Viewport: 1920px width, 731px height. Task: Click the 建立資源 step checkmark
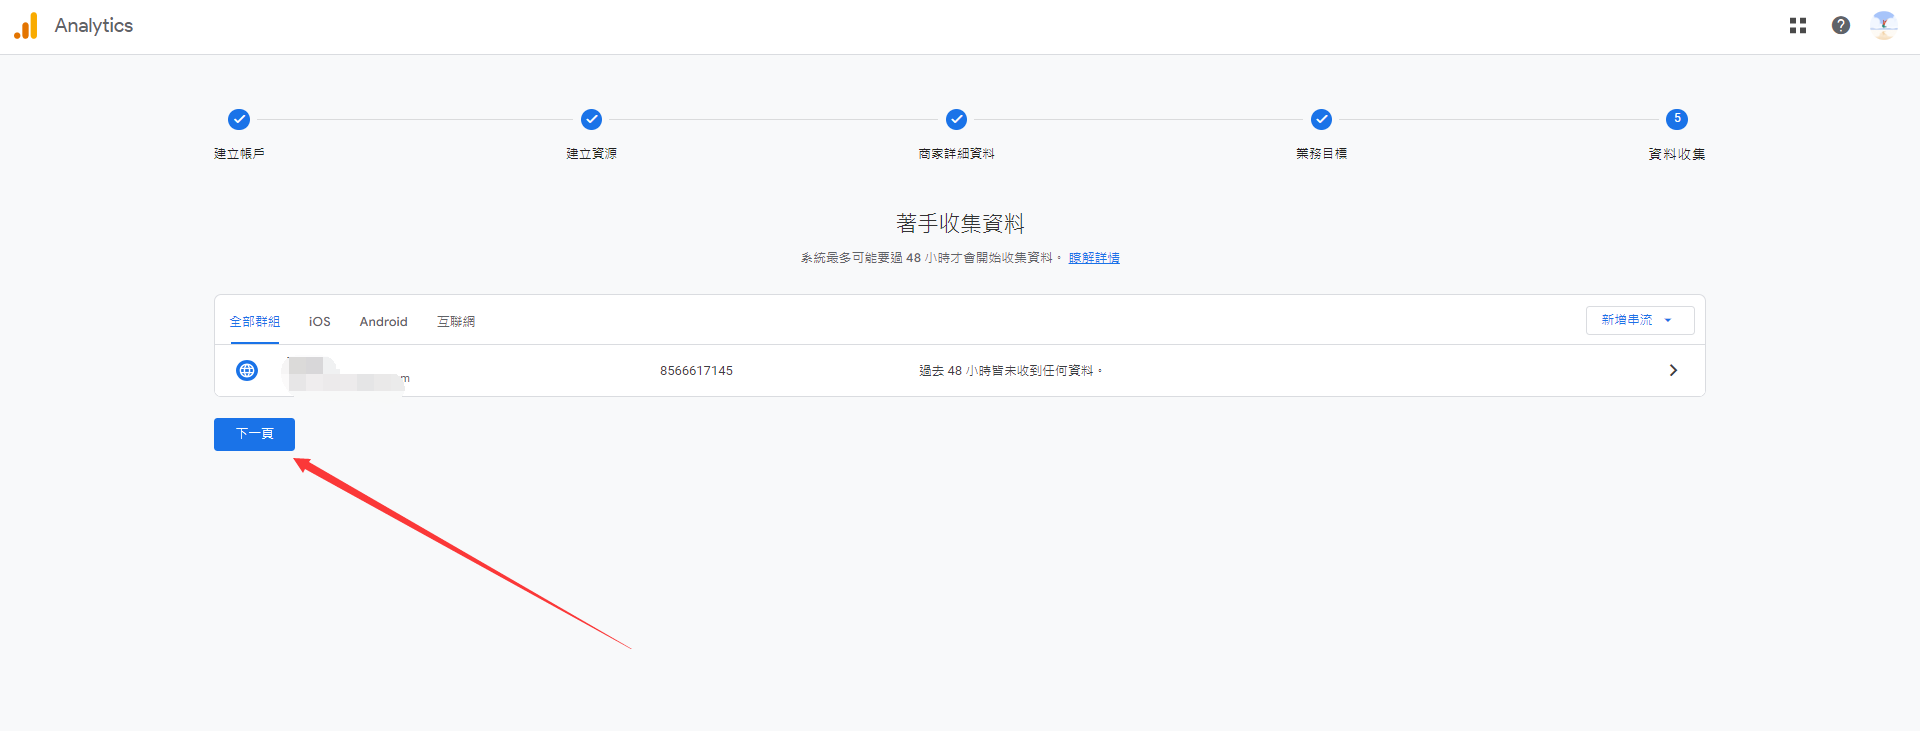[x=591, y=120]
